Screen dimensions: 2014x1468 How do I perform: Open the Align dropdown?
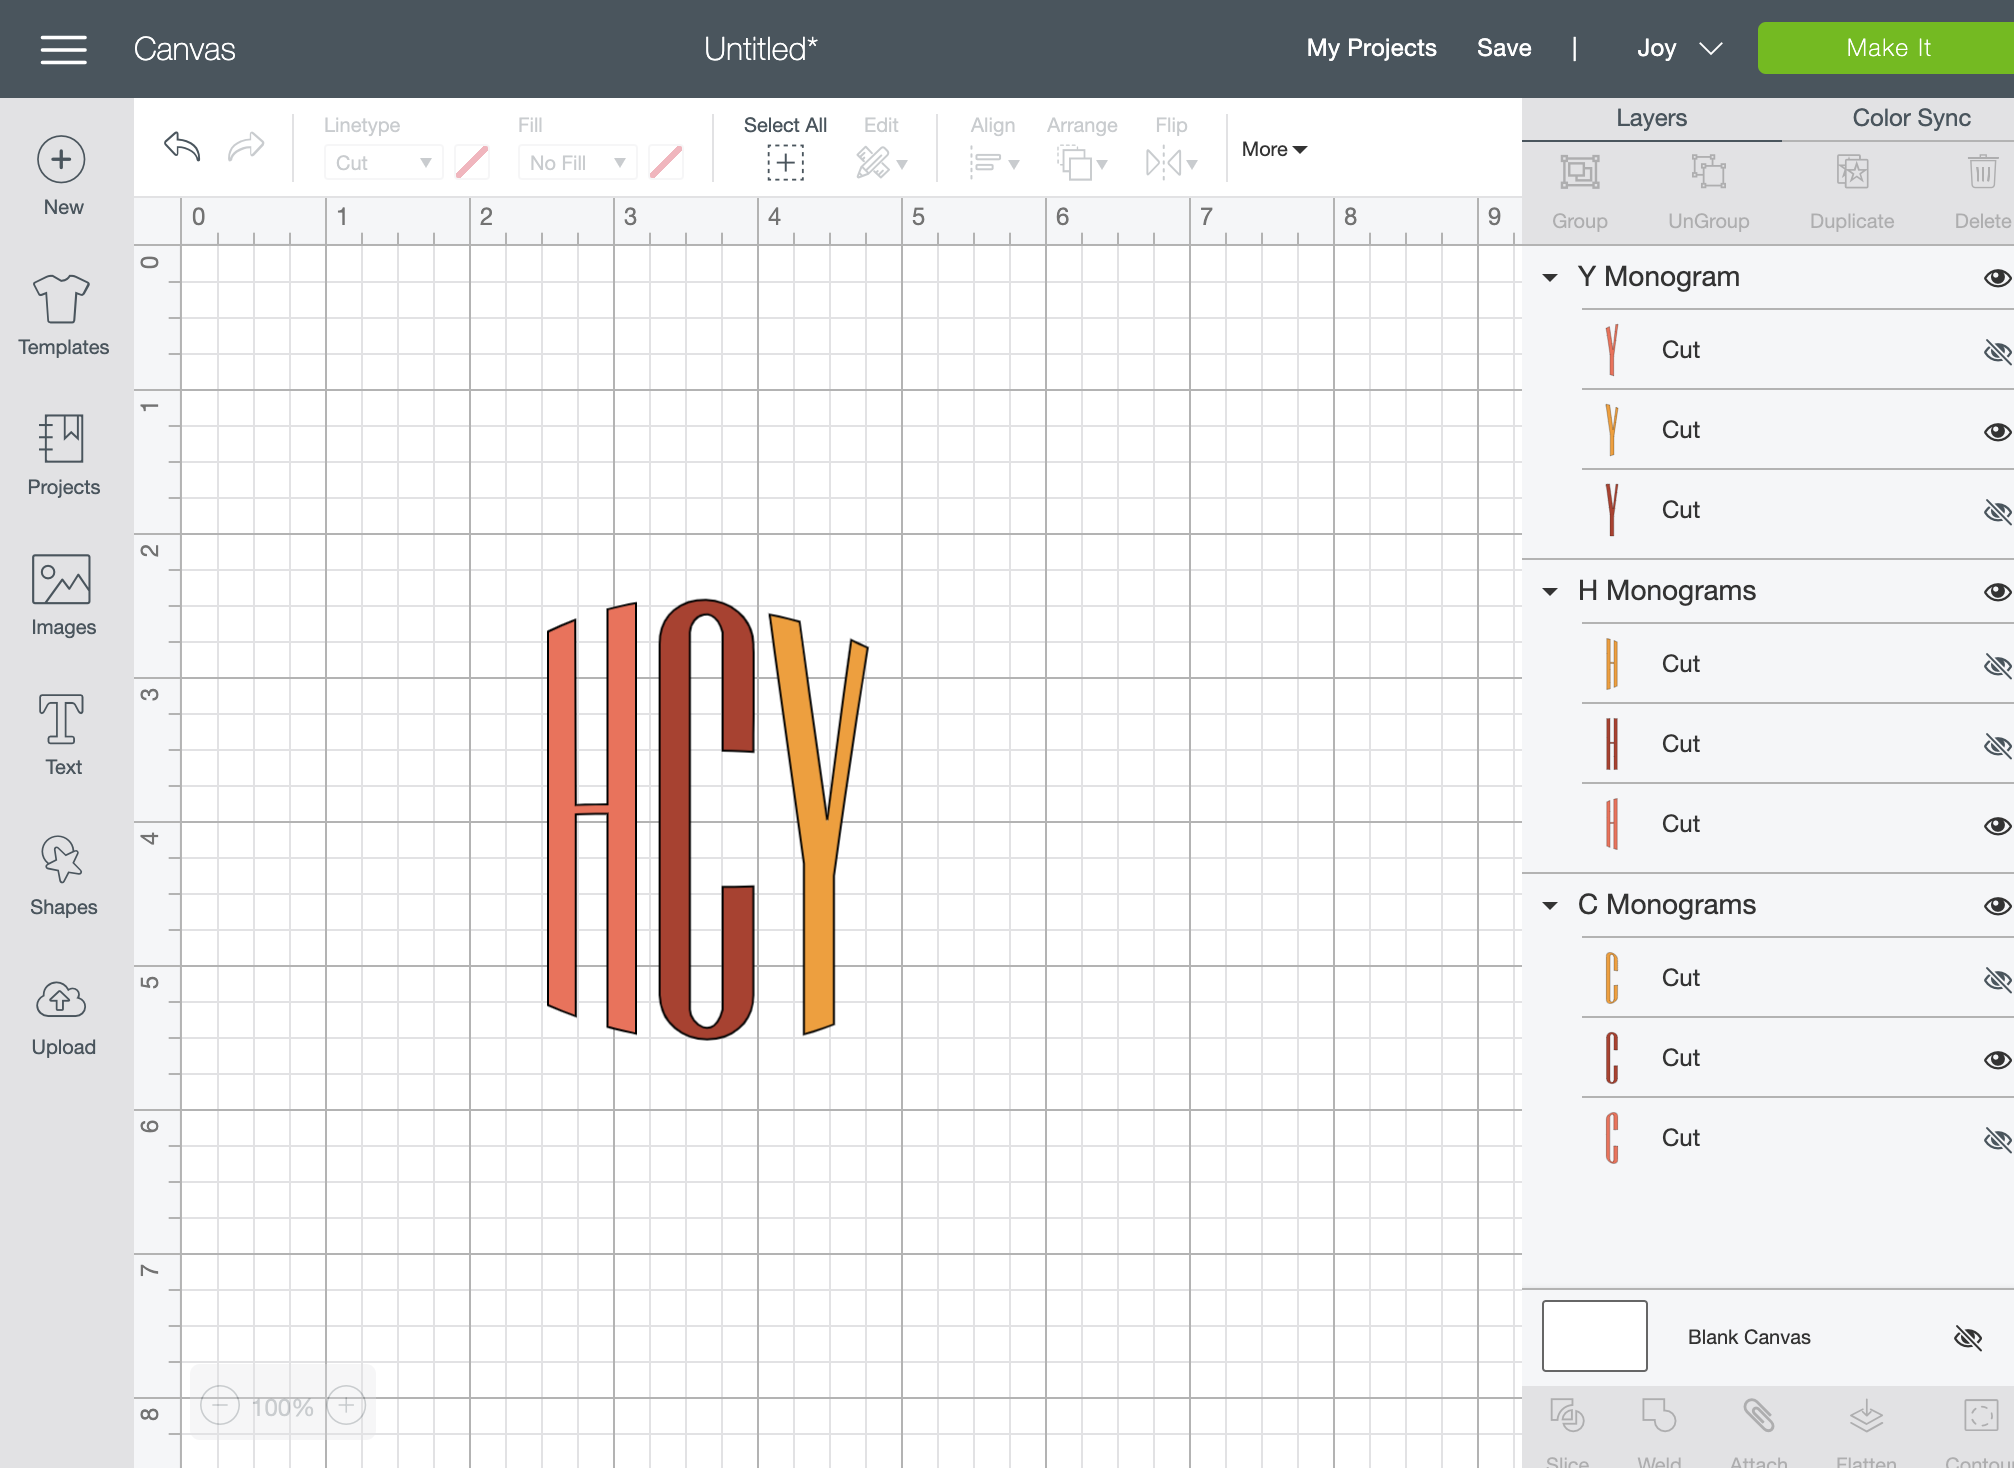pos(993,162)
